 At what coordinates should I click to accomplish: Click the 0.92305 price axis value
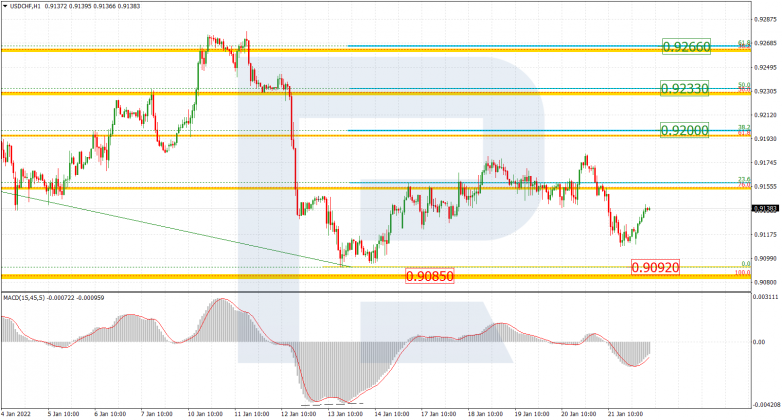click(765, 91)
